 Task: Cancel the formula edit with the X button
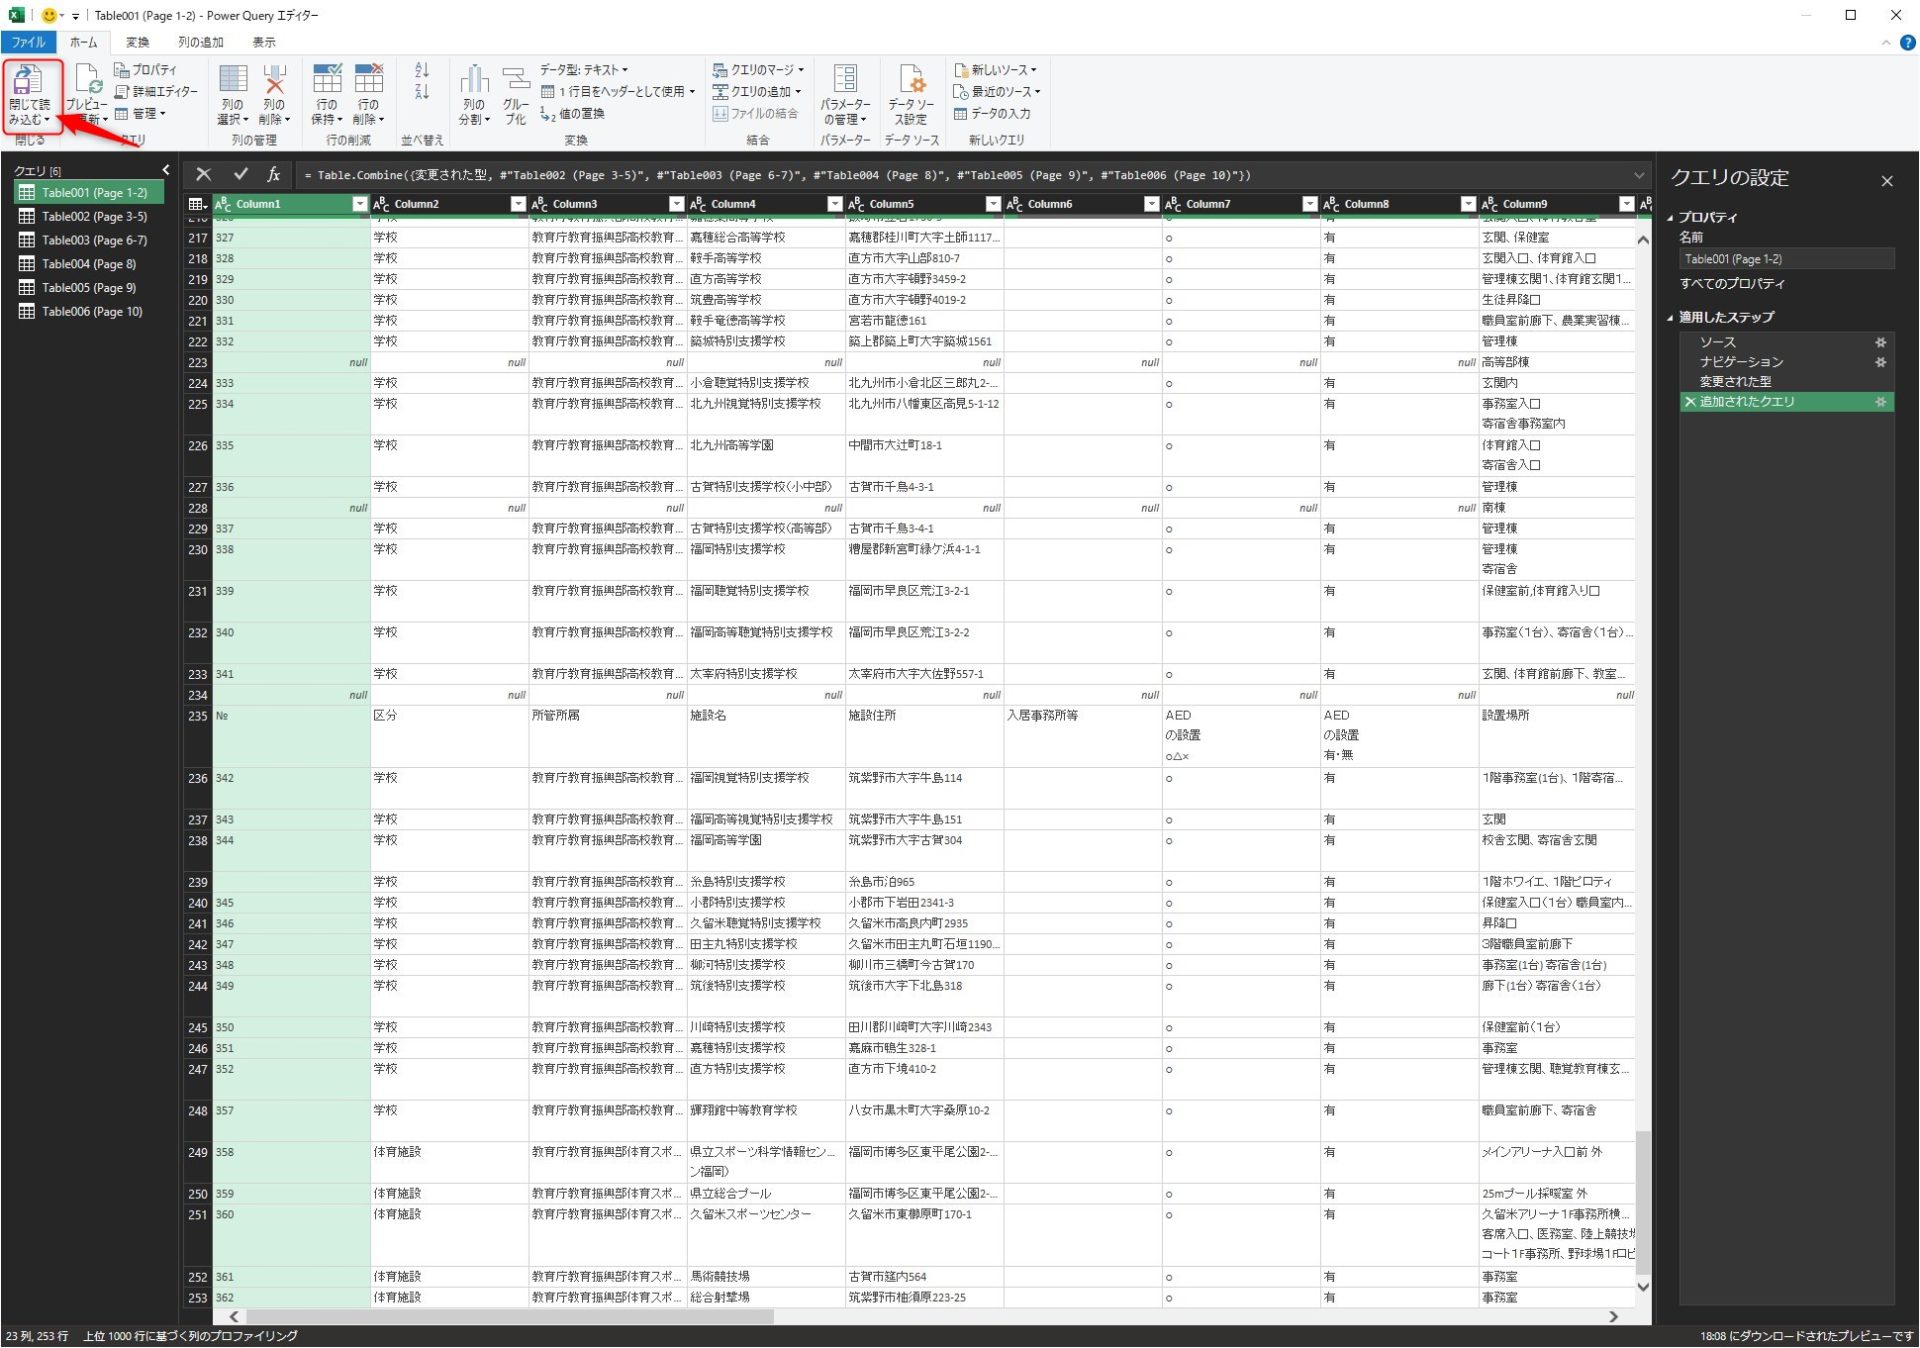[x=203, y=175]
